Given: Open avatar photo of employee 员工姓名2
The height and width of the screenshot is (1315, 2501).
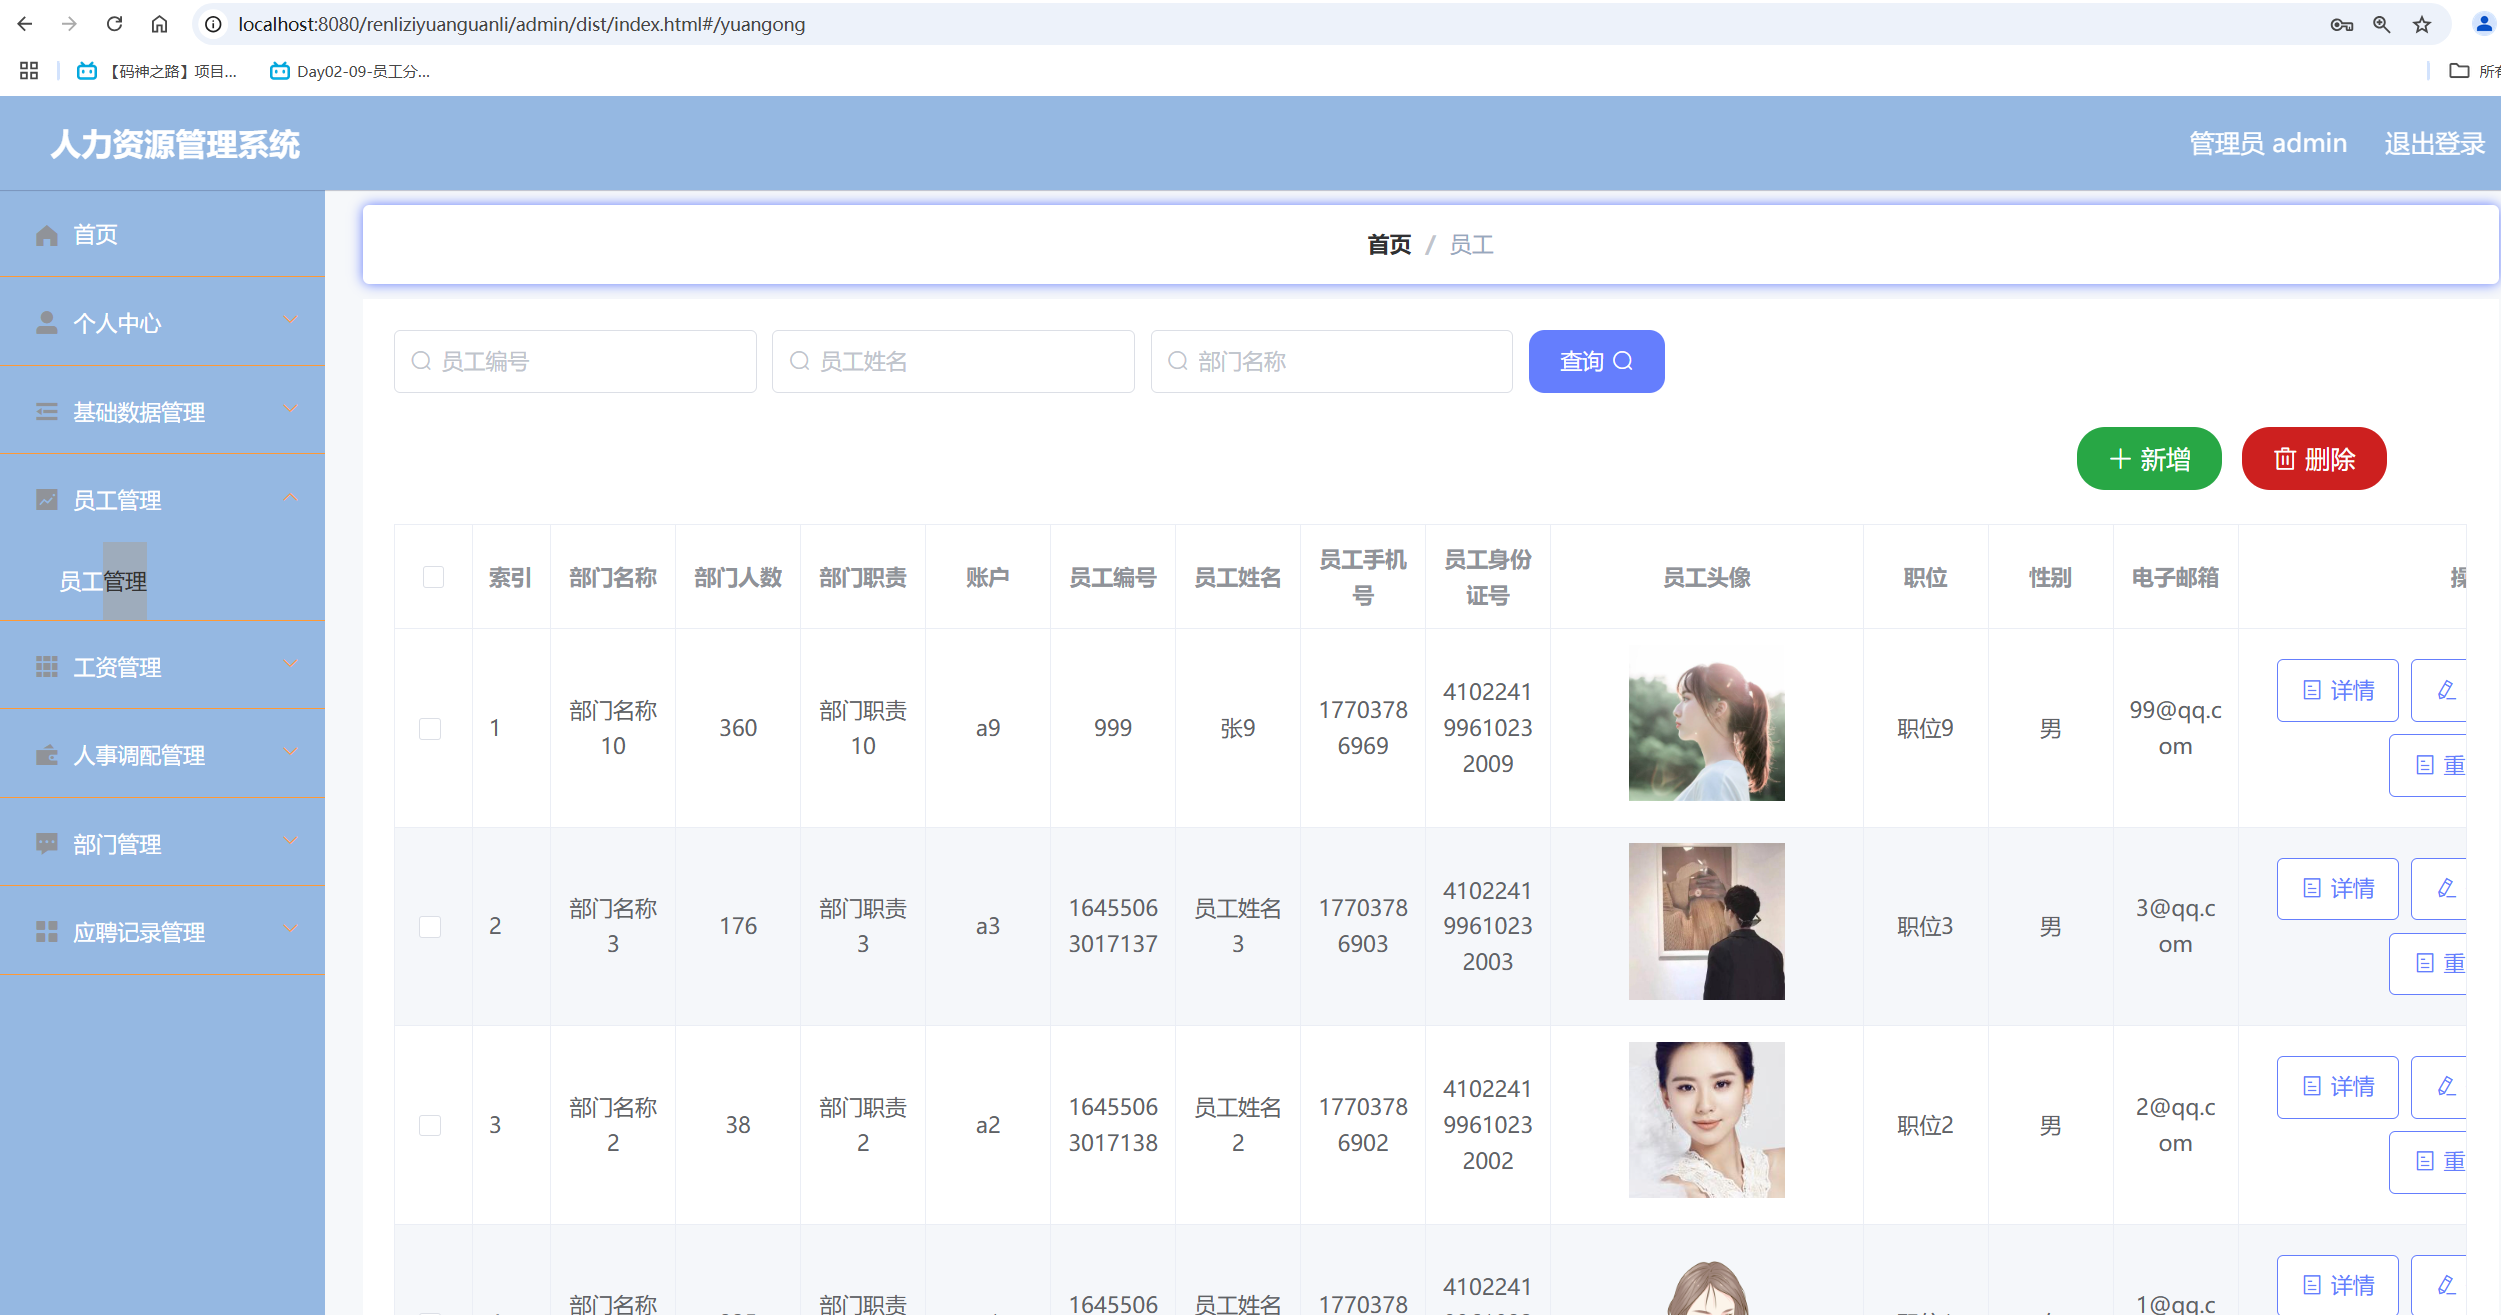Looking at the screenshot, I should tap(1706, 1119).
